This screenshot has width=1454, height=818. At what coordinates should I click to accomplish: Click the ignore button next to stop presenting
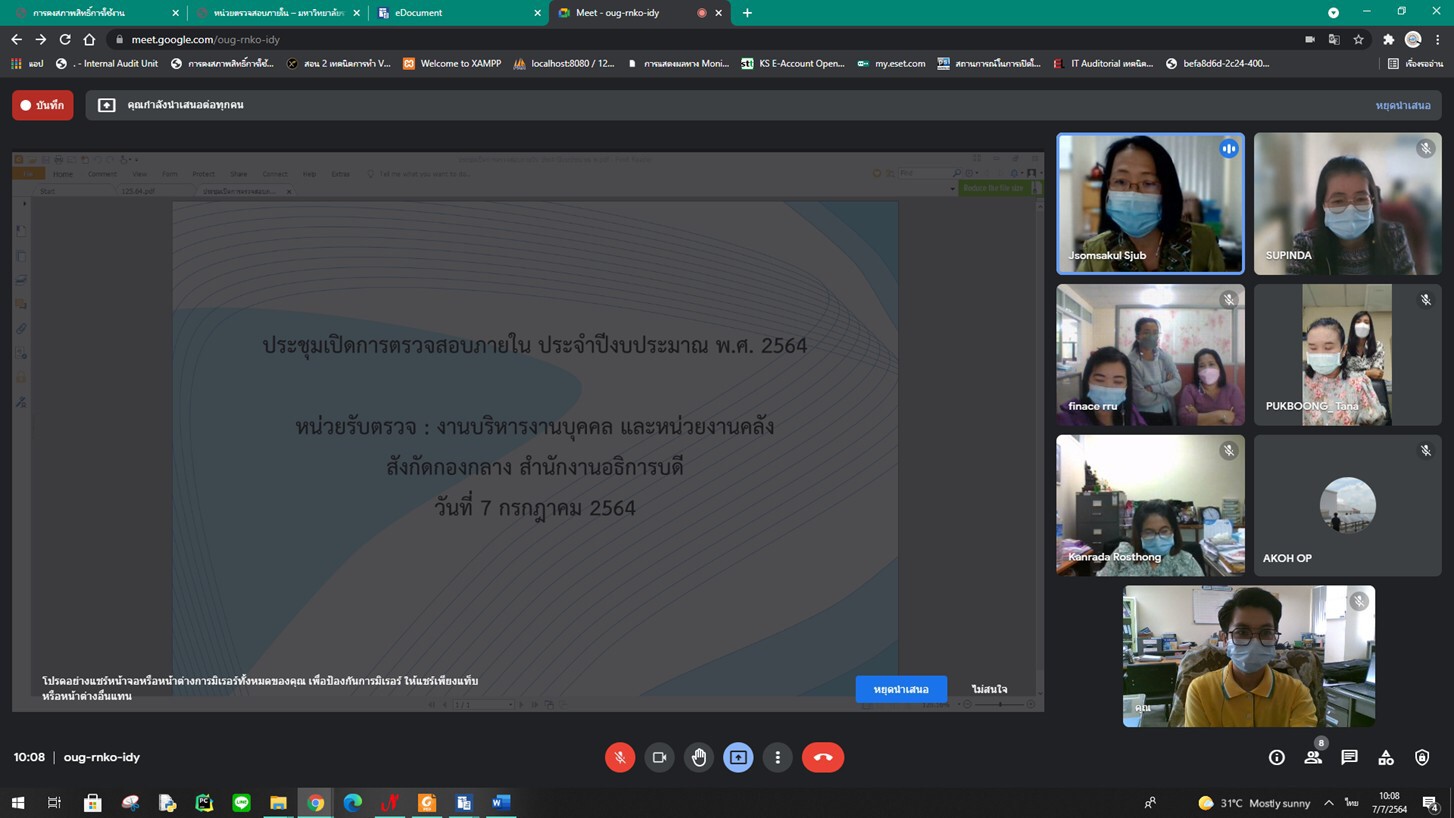point(989,689)
